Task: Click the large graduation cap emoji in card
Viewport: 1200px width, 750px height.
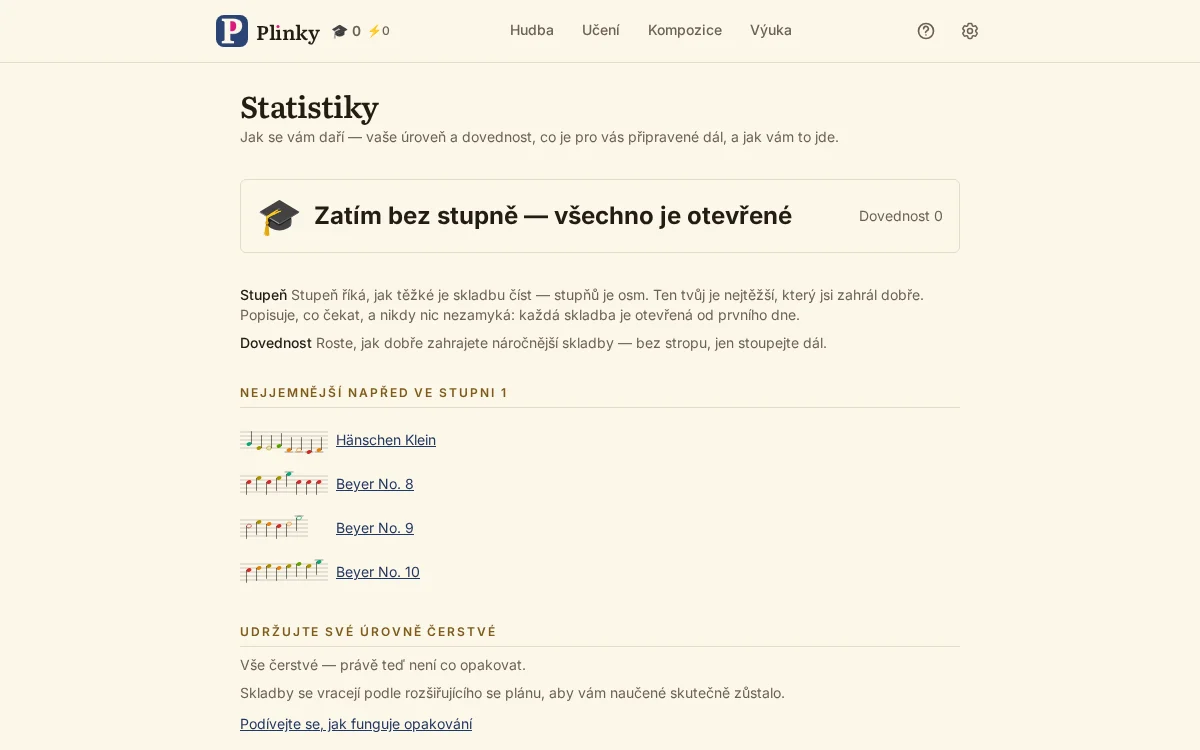Action: [279, 216]
